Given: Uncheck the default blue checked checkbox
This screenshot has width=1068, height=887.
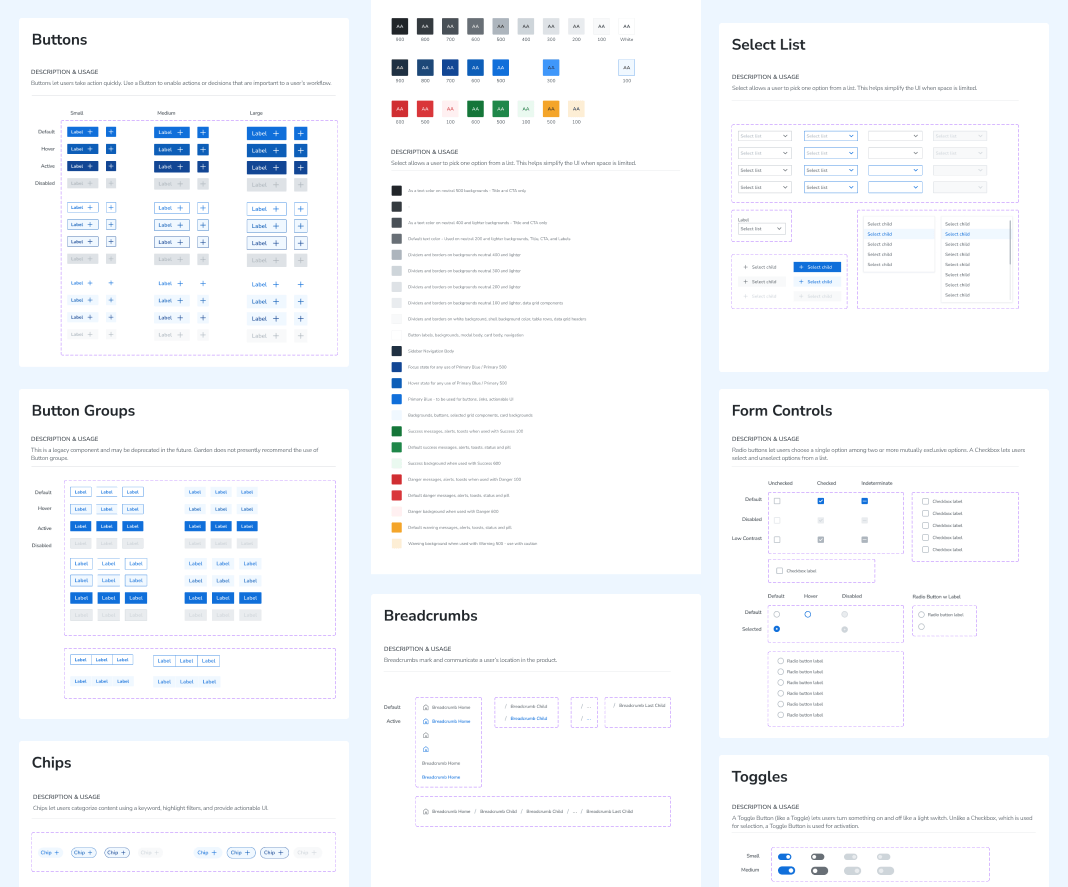Looking at the screenshot, I should pos(821,501).
